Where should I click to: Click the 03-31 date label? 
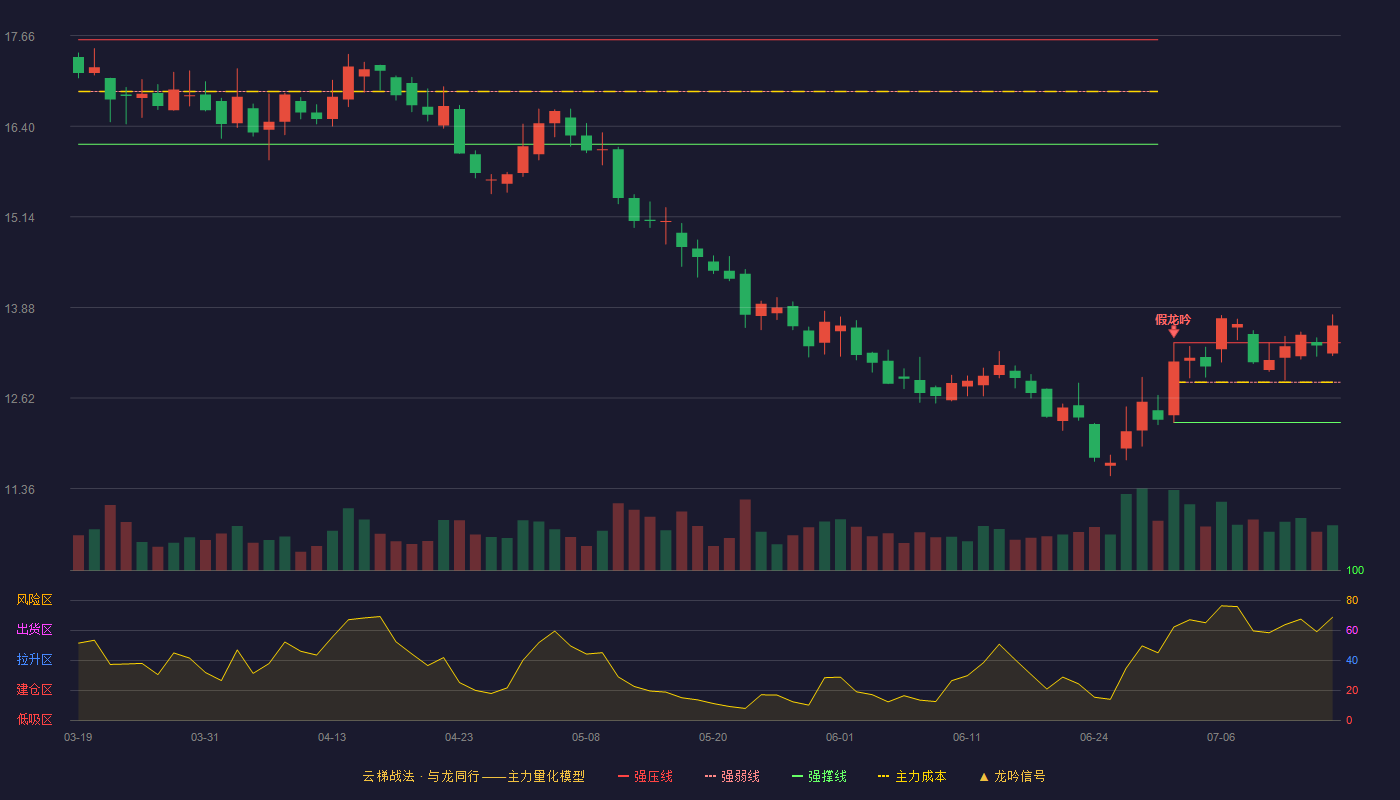(x=205, y=737)
